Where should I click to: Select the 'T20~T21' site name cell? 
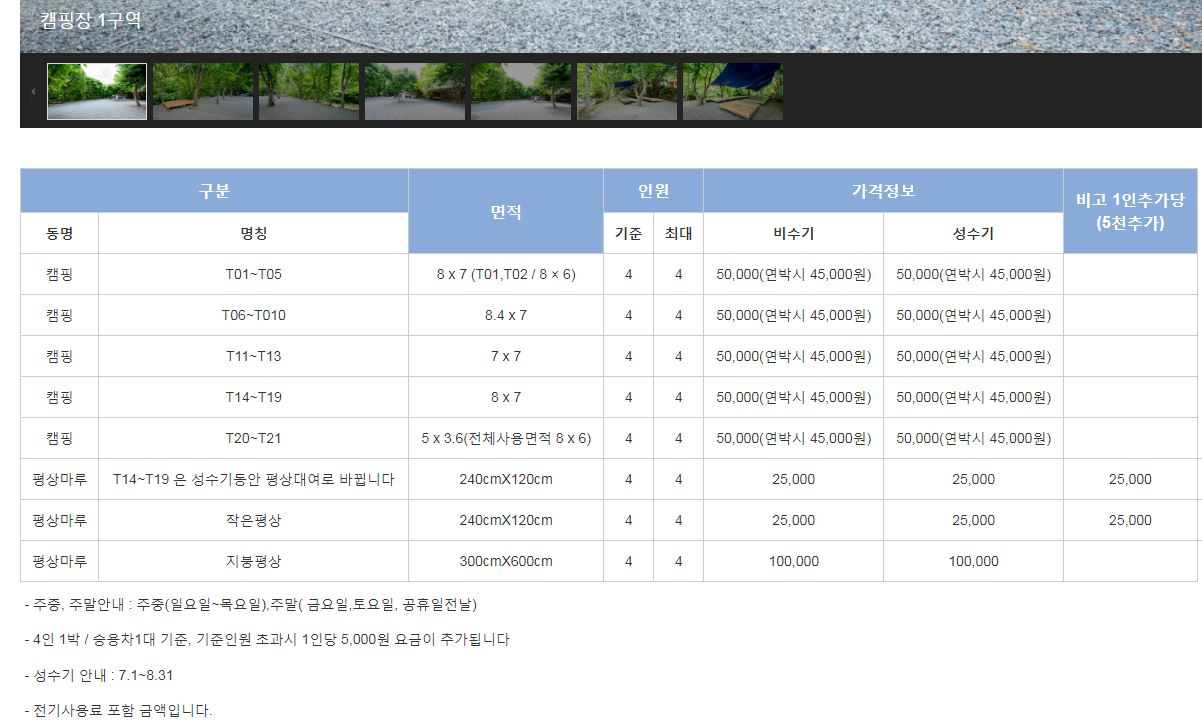pos(253,438)
